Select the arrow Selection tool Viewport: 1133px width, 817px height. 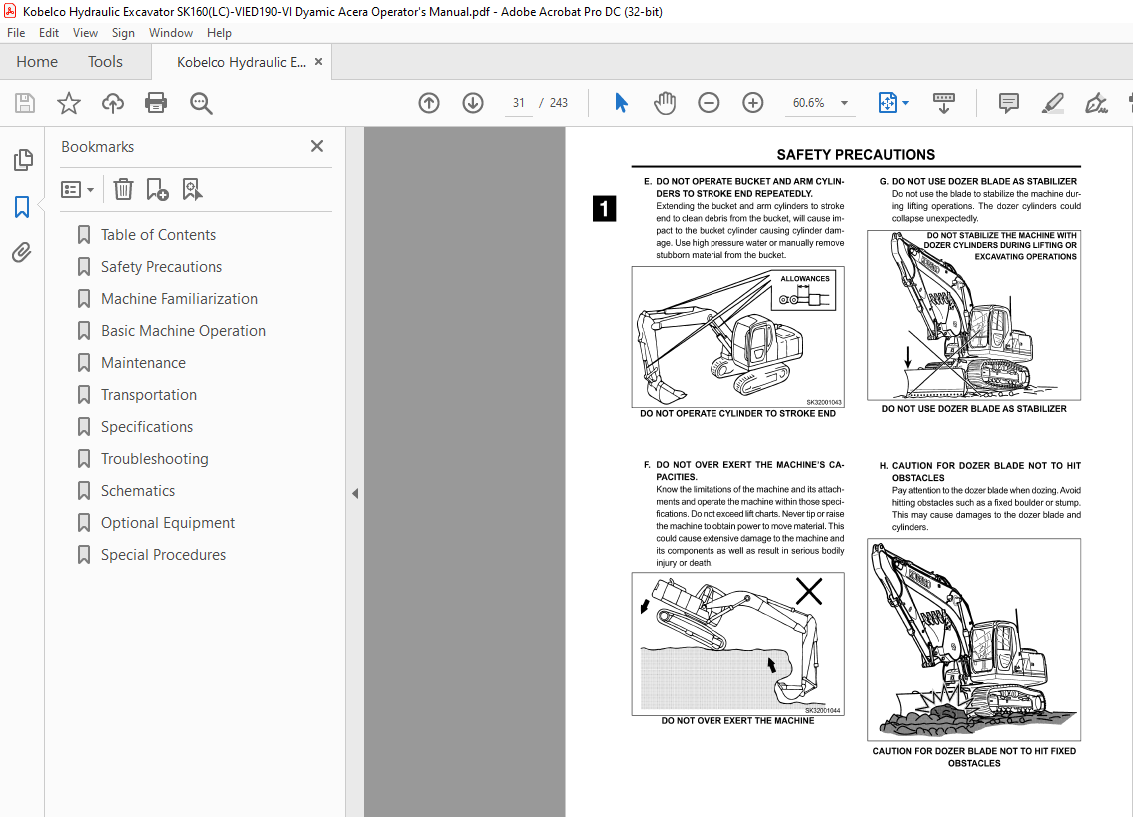pyautogui.click(x=621, y=103)
